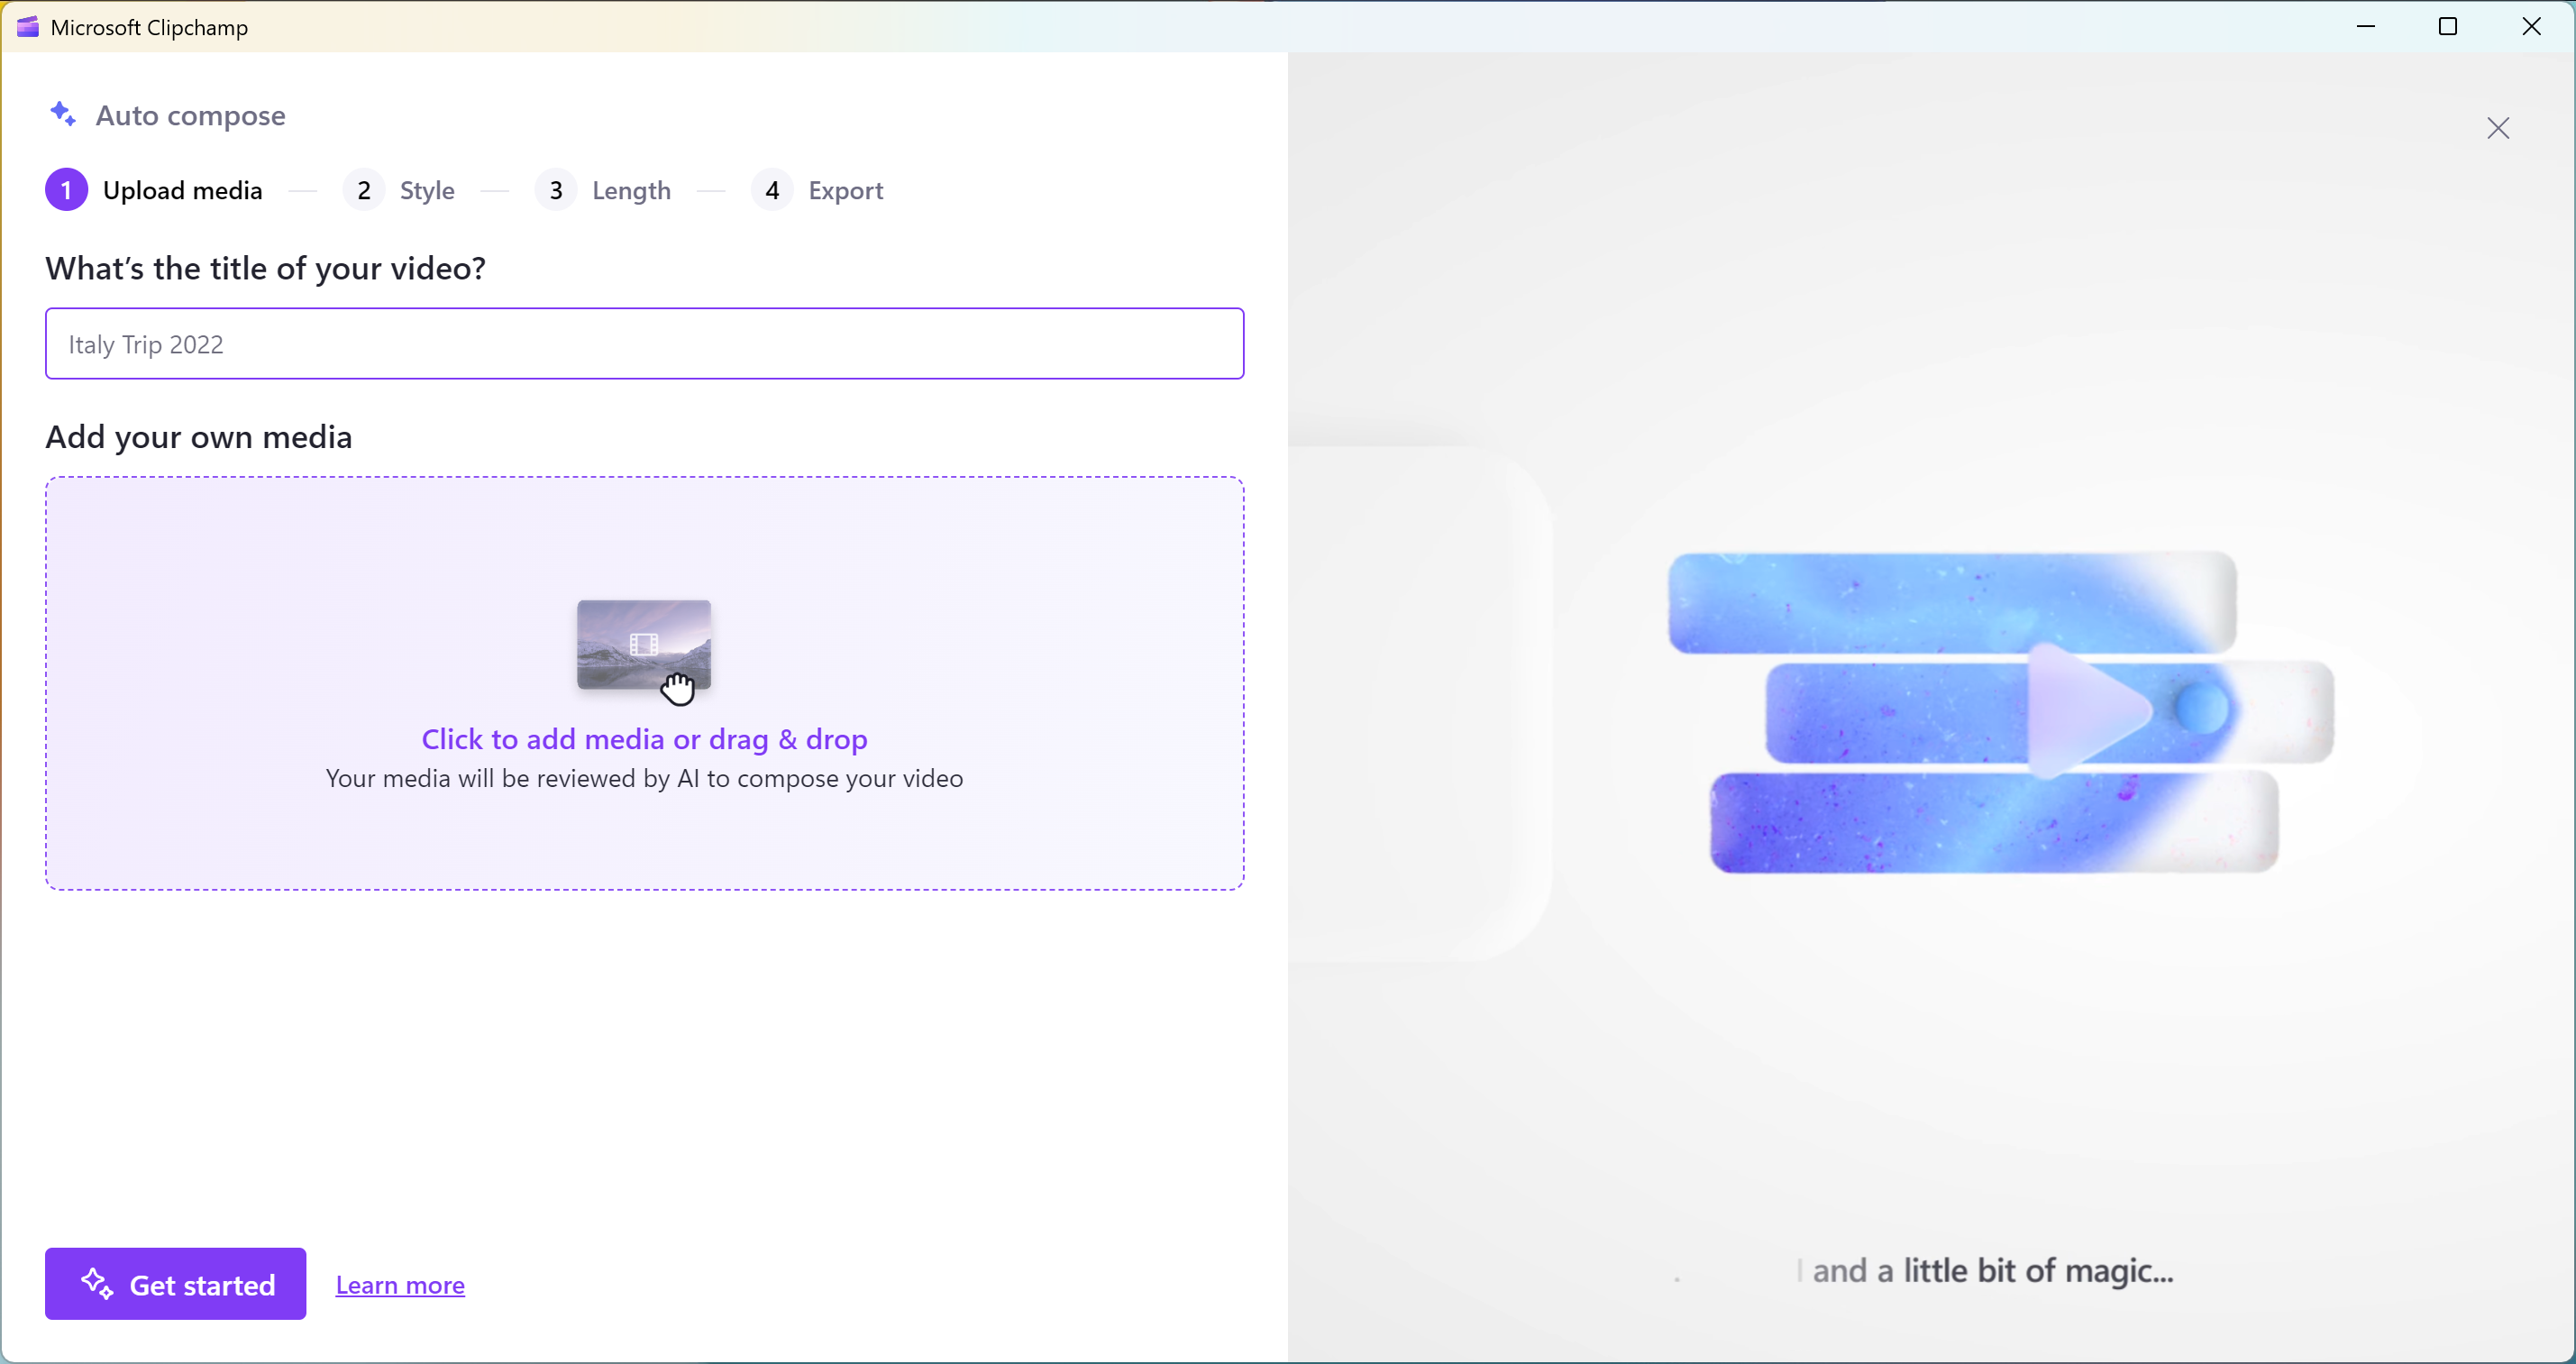Screen dimensions: 2576x1364
Task: Click 'Click to add media or drag & drop'
Action: tap(644, 739)
